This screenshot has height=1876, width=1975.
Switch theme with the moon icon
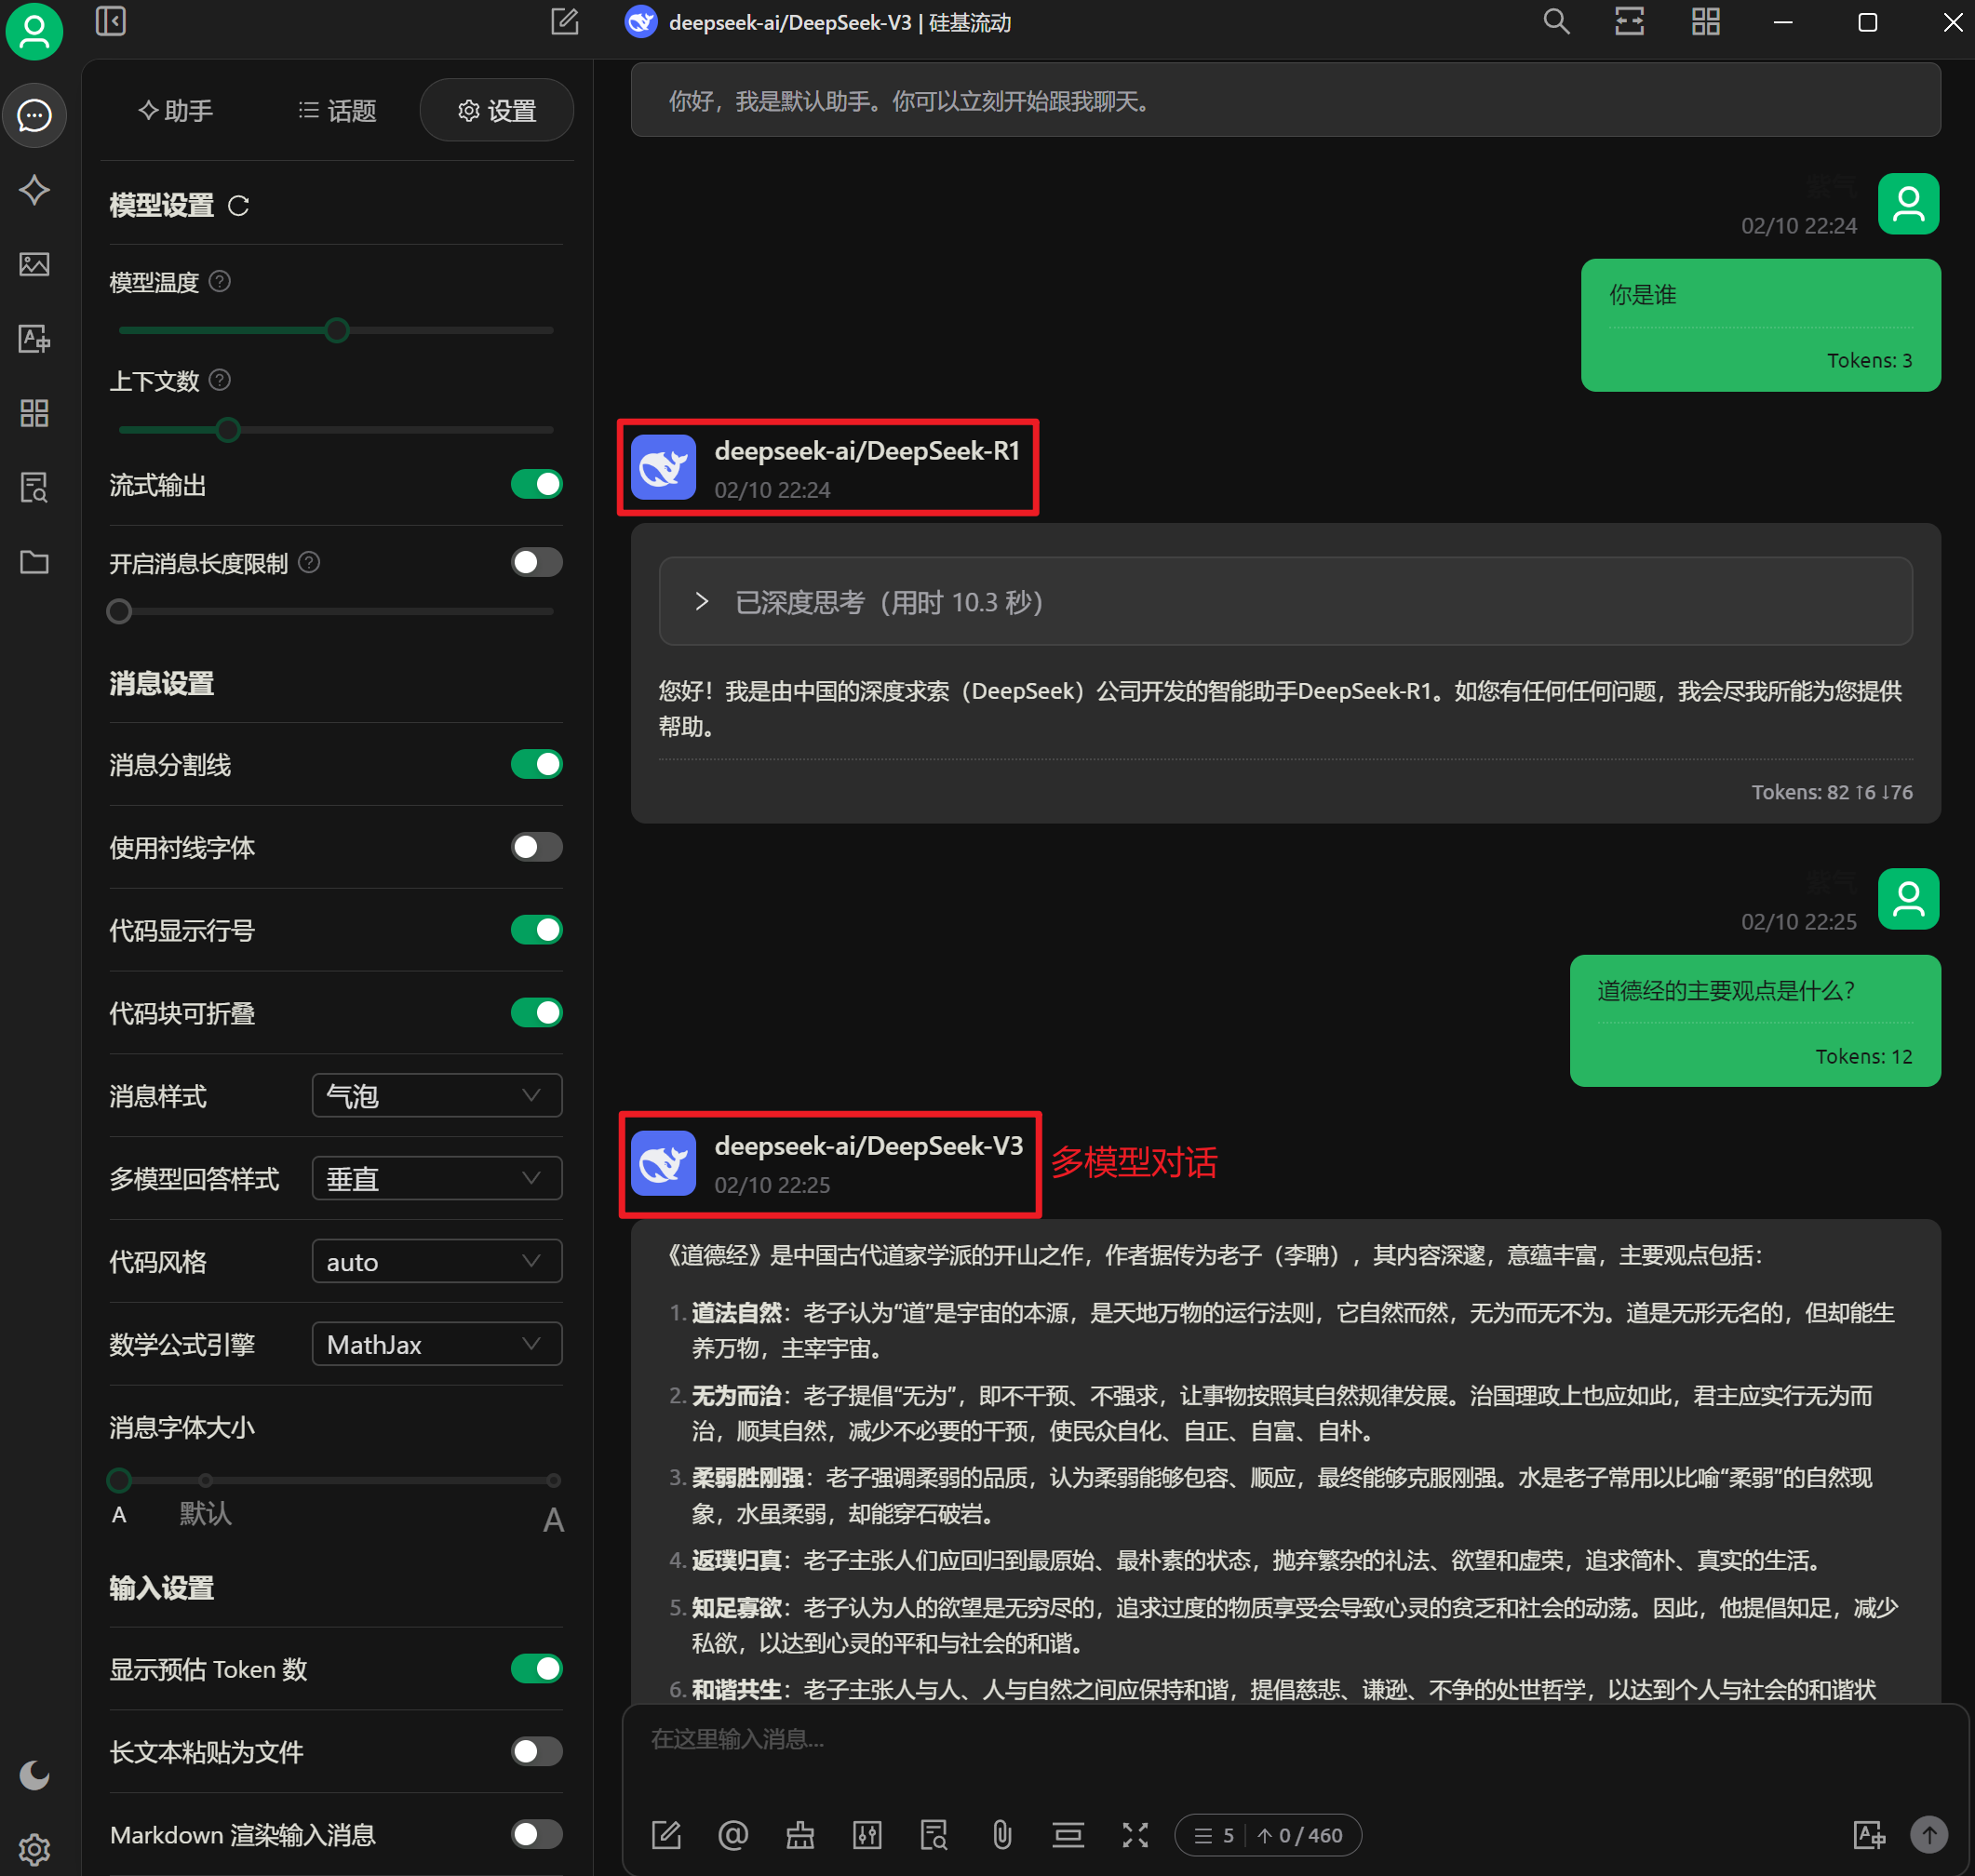coord(35,1775)
